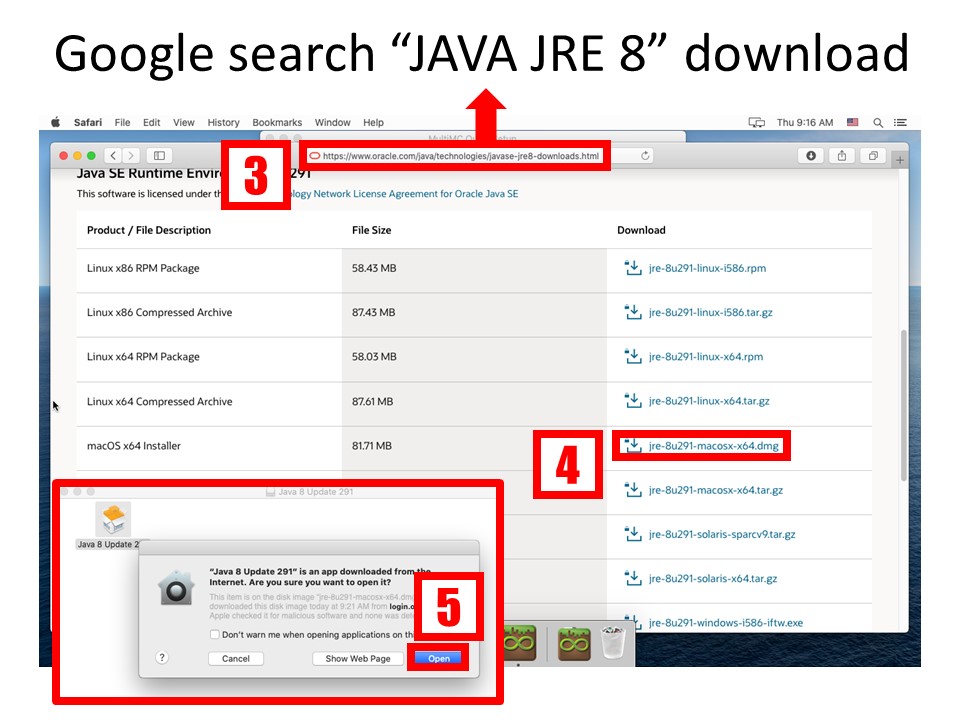The height and width of the screenshot is (720, 960).
Task: Click the US flag input source icon
Action: click(x=852, y=122)
